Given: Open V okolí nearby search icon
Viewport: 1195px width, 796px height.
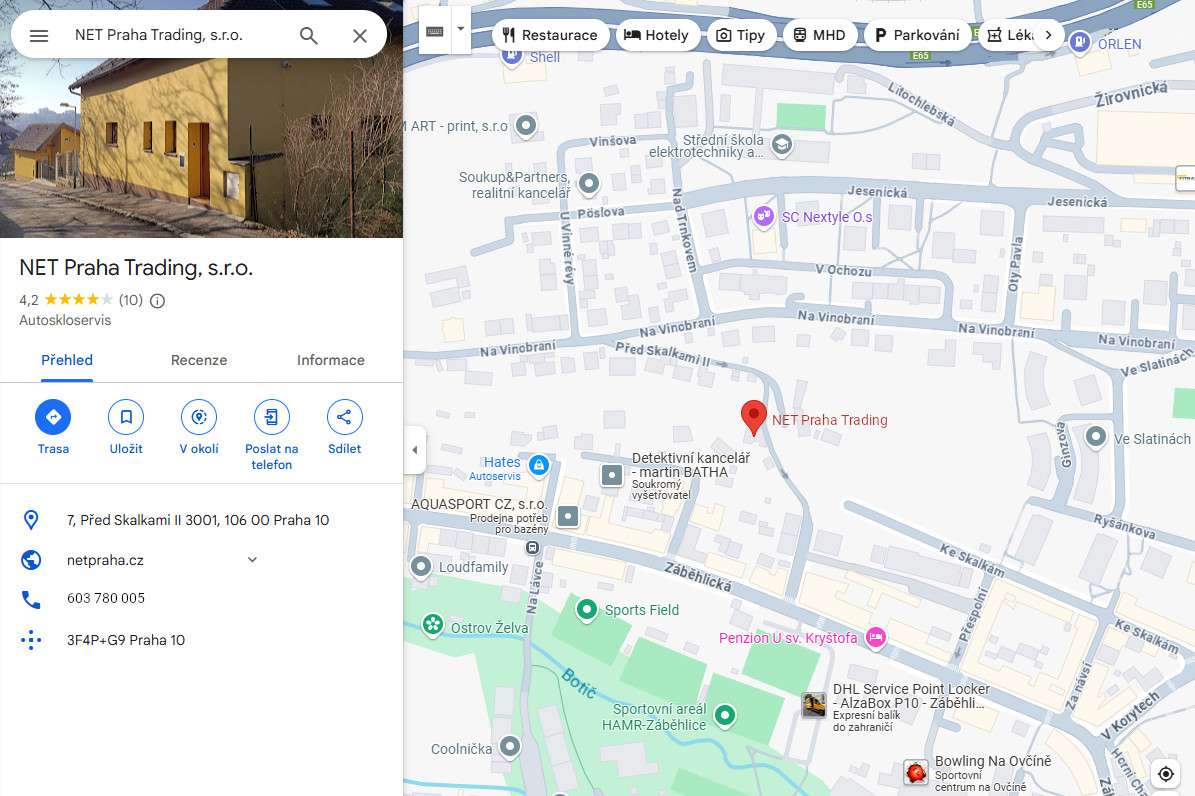Looking at the screenshot, I should click(199, 417).
